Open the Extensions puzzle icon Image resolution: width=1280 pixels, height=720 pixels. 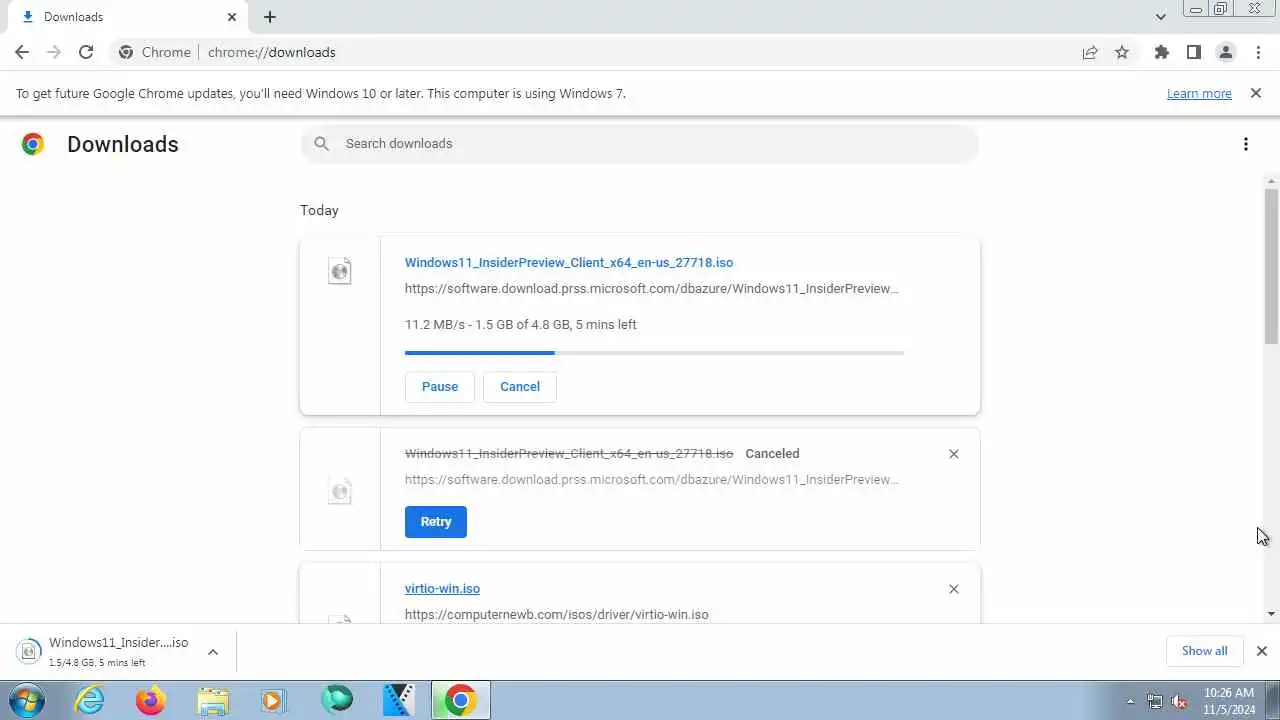tap(1161, 52)
